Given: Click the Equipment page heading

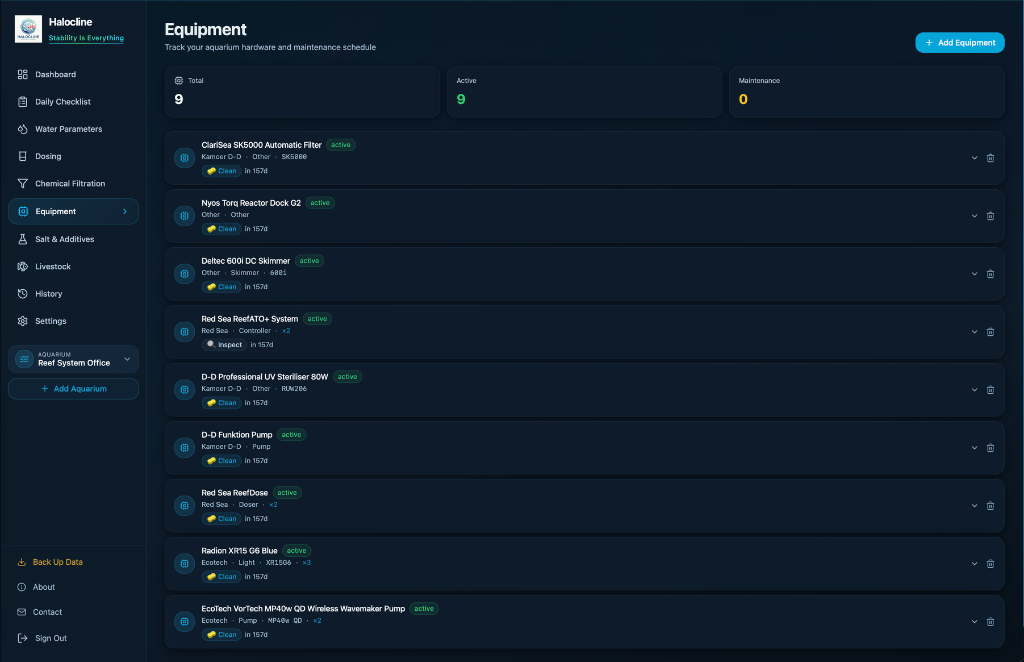Looking at the screenshot, I should pos(205,30).
